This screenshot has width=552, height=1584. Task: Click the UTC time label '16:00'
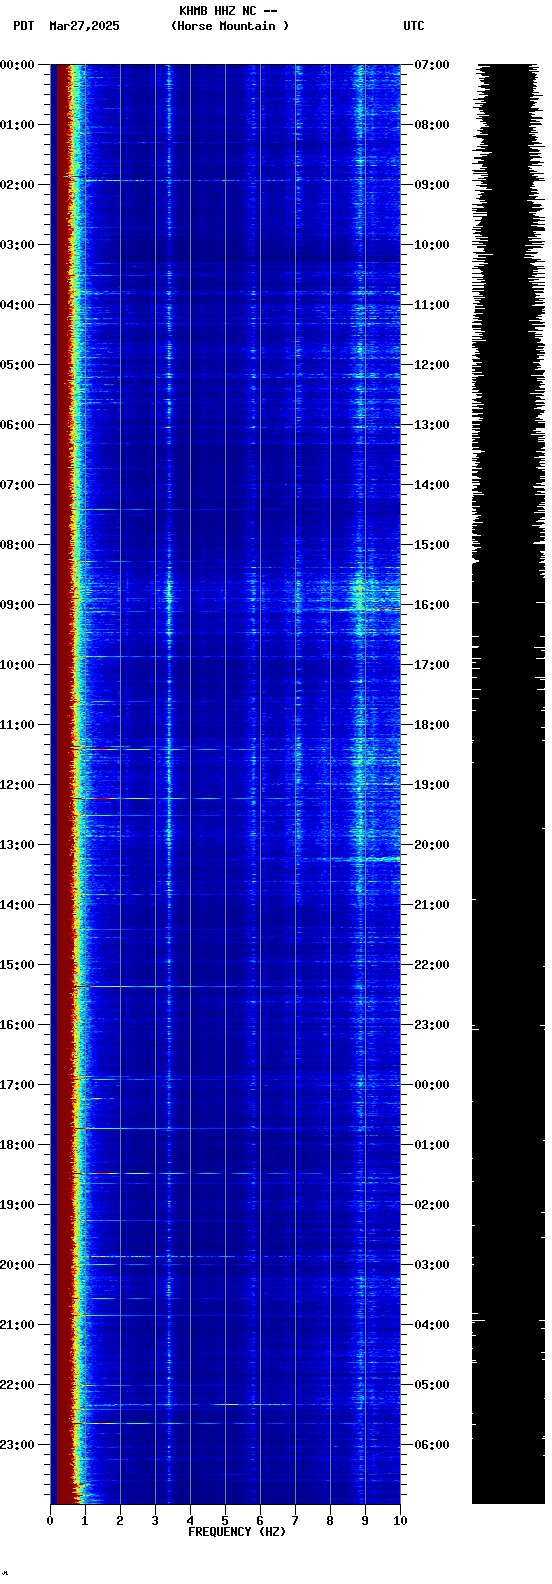(432, 605)
